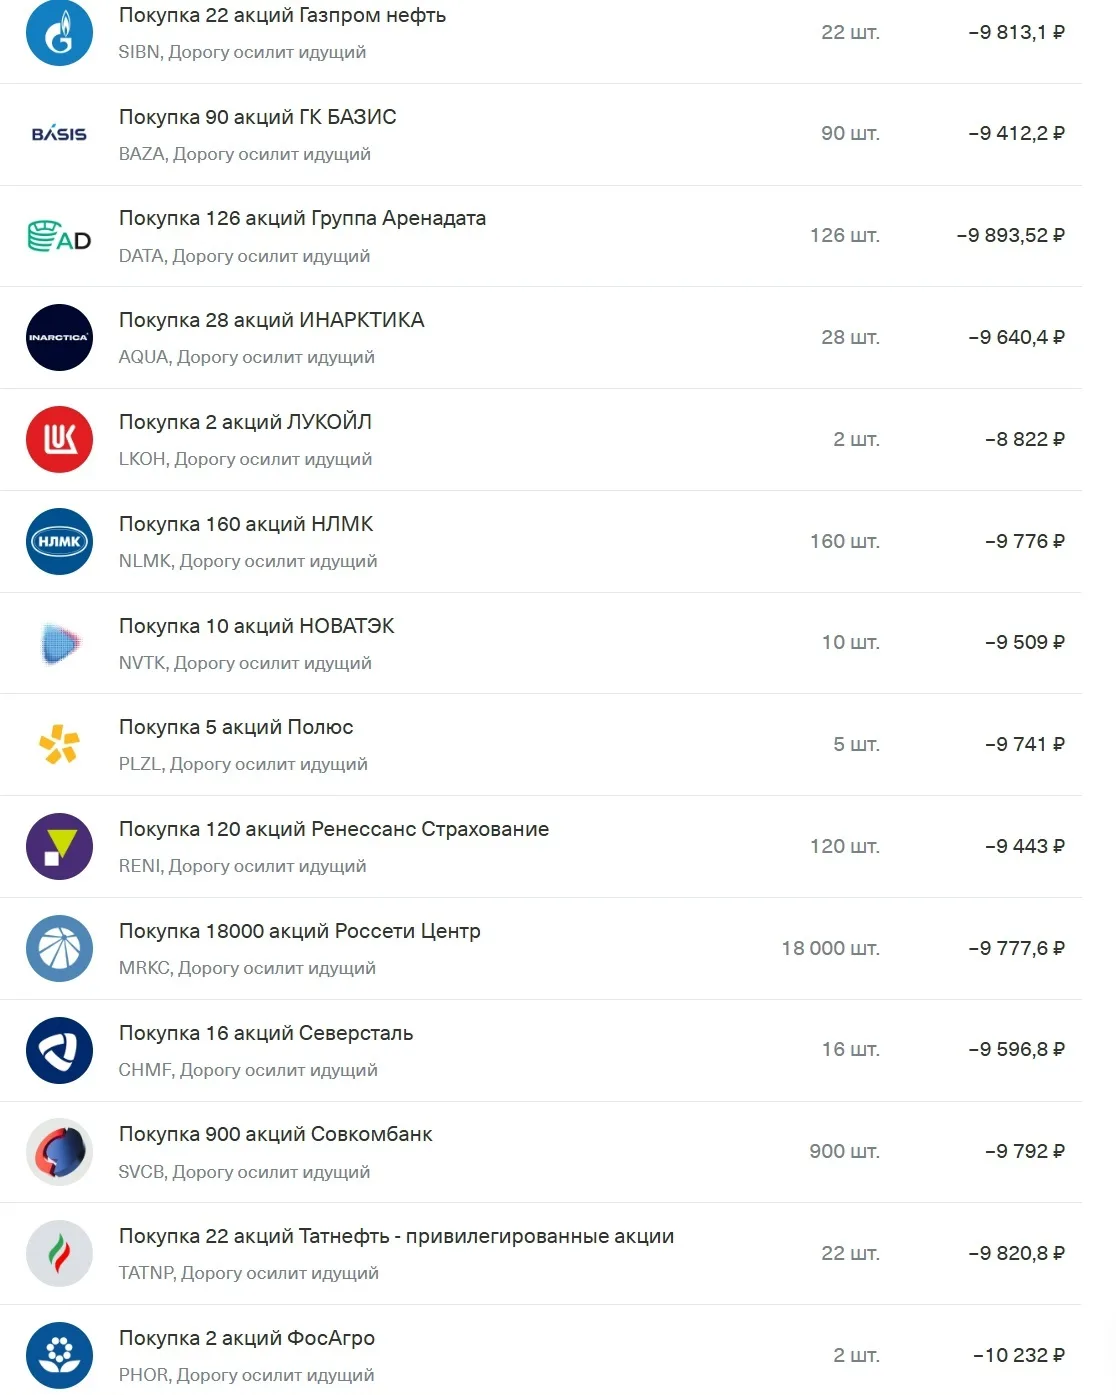Select the Sovcombank logo icon

point(59,1152)
